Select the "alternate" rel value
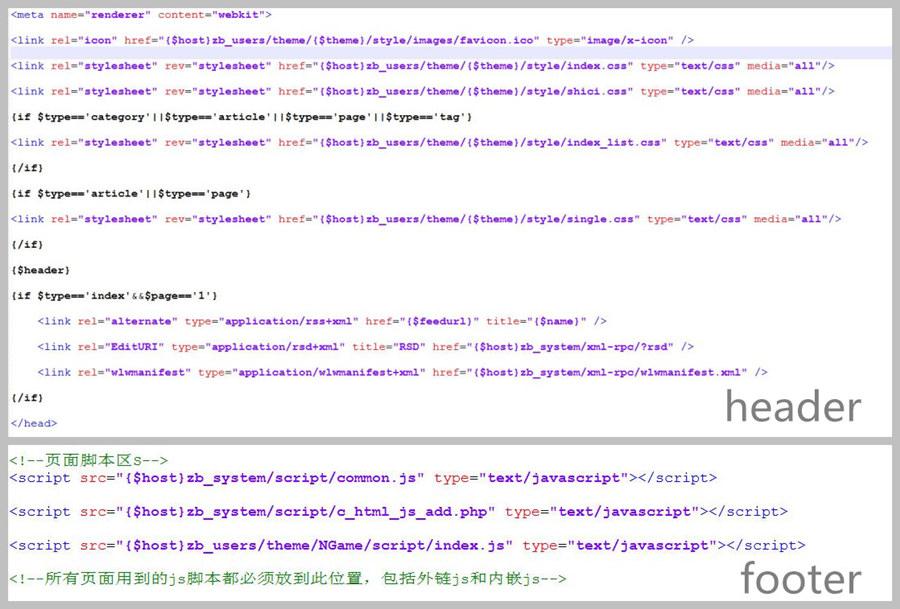900x609 pixels. 141,321
